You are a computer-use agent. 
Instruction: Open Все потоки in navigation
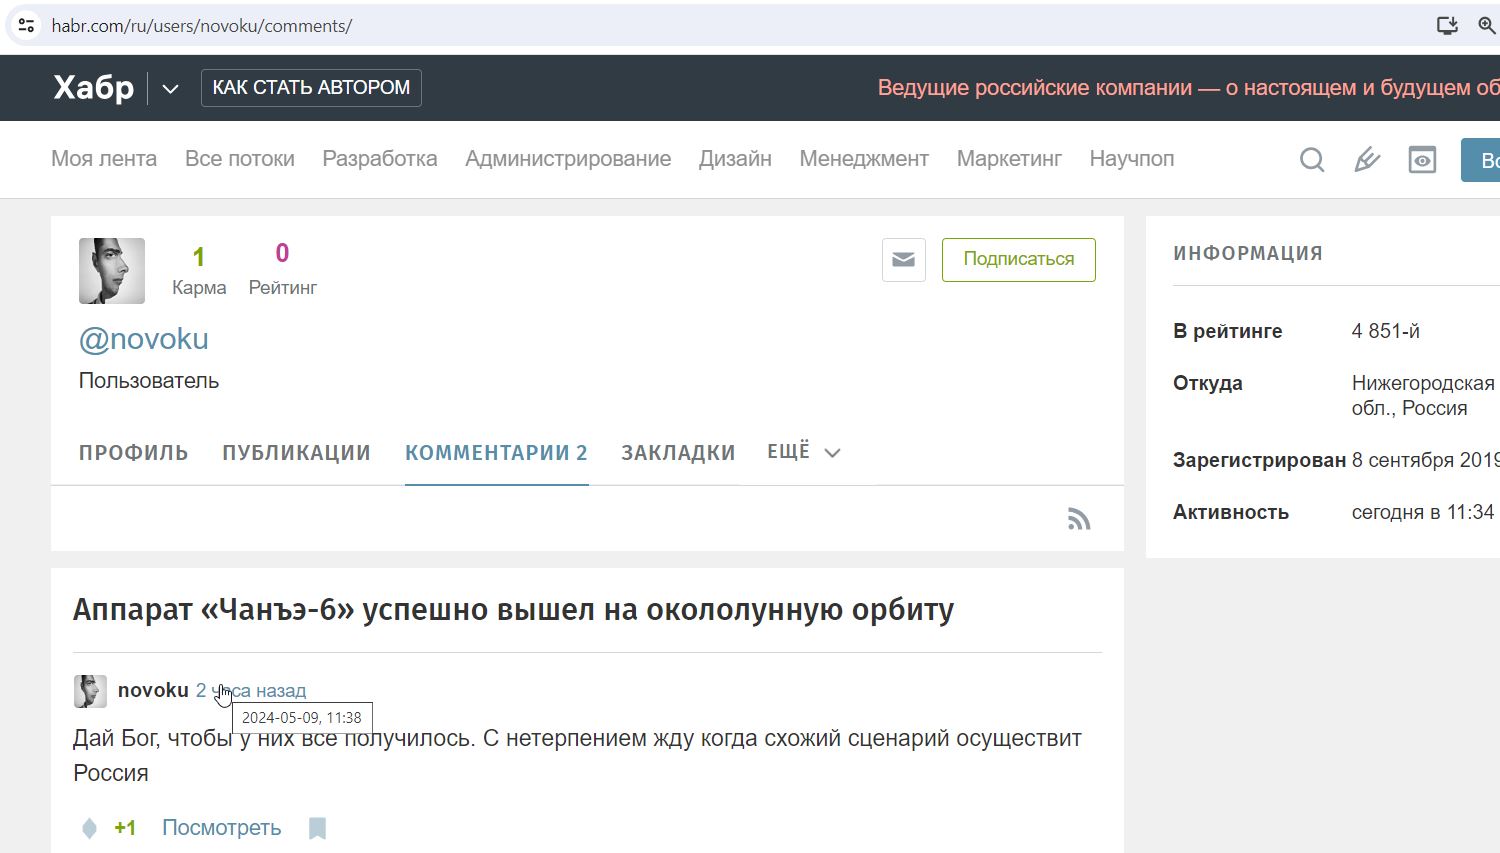[x=240, y=159]
